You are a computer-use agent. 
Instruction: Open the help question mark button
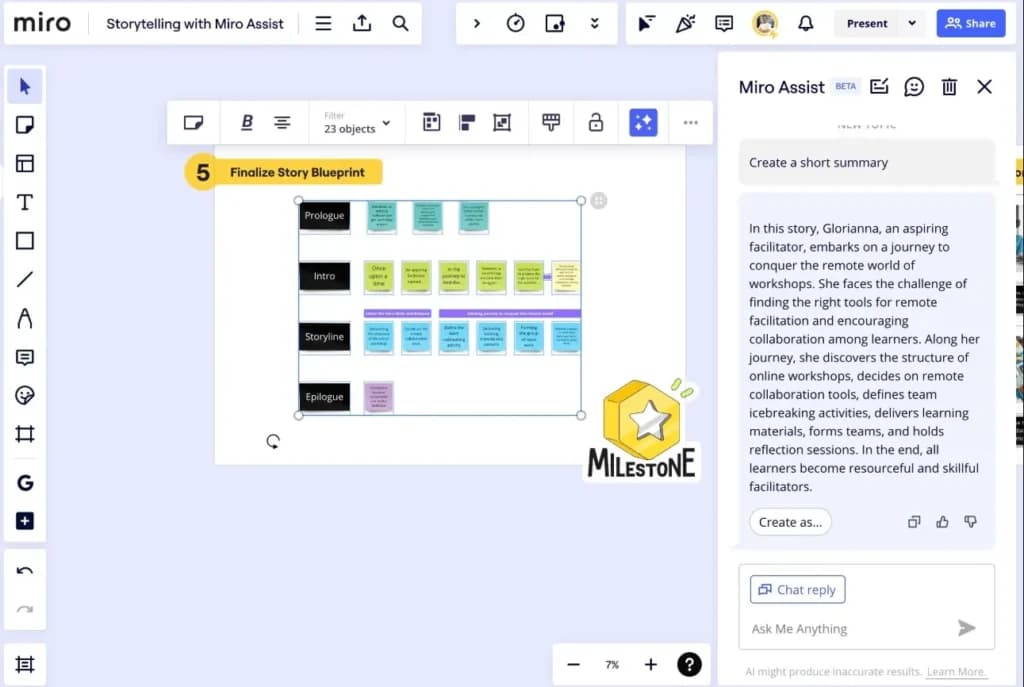click(x=689, y=664)
